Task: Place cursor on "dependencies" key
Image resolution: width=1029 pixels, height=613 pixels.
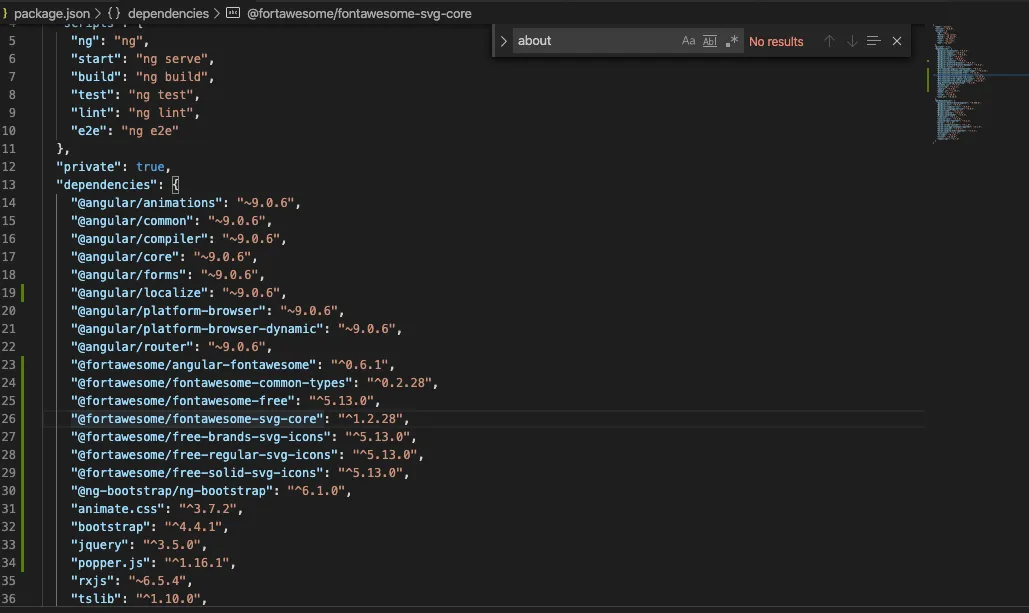Action: [x=107, y=184]
